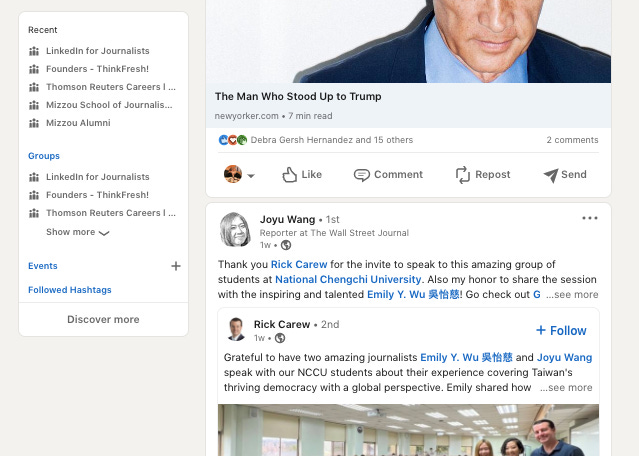Click Discover more button
639x456 pixels.
[x=104, y=319]
